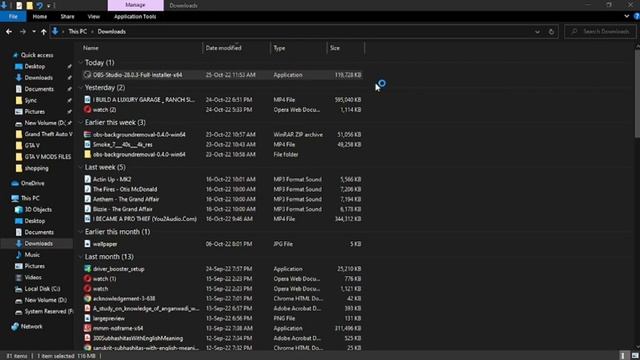Select the Smoke_7__40s__4k_res video icon

(x=87, y=144)
